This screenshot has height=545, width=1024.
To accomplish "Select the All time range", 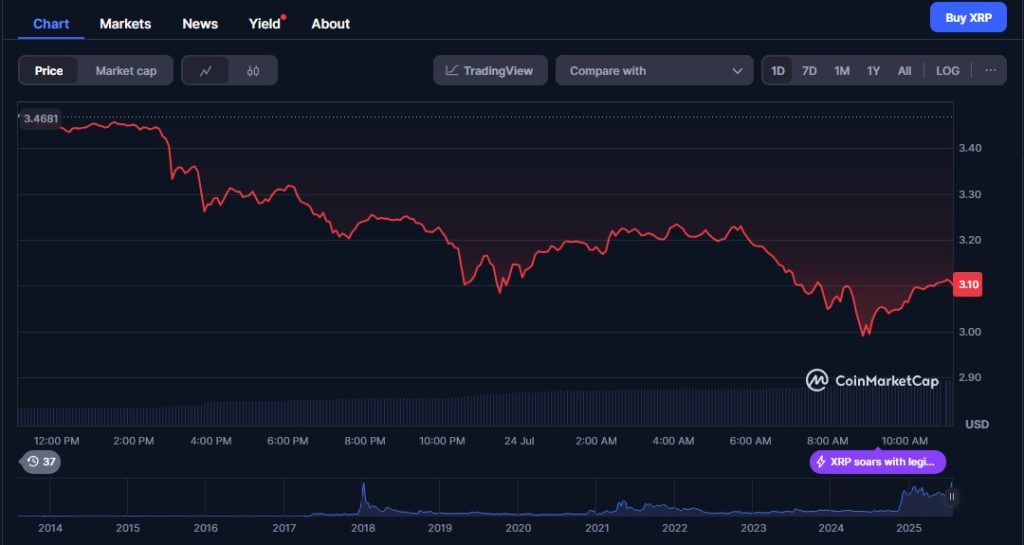I will click(x=904, y=70).
